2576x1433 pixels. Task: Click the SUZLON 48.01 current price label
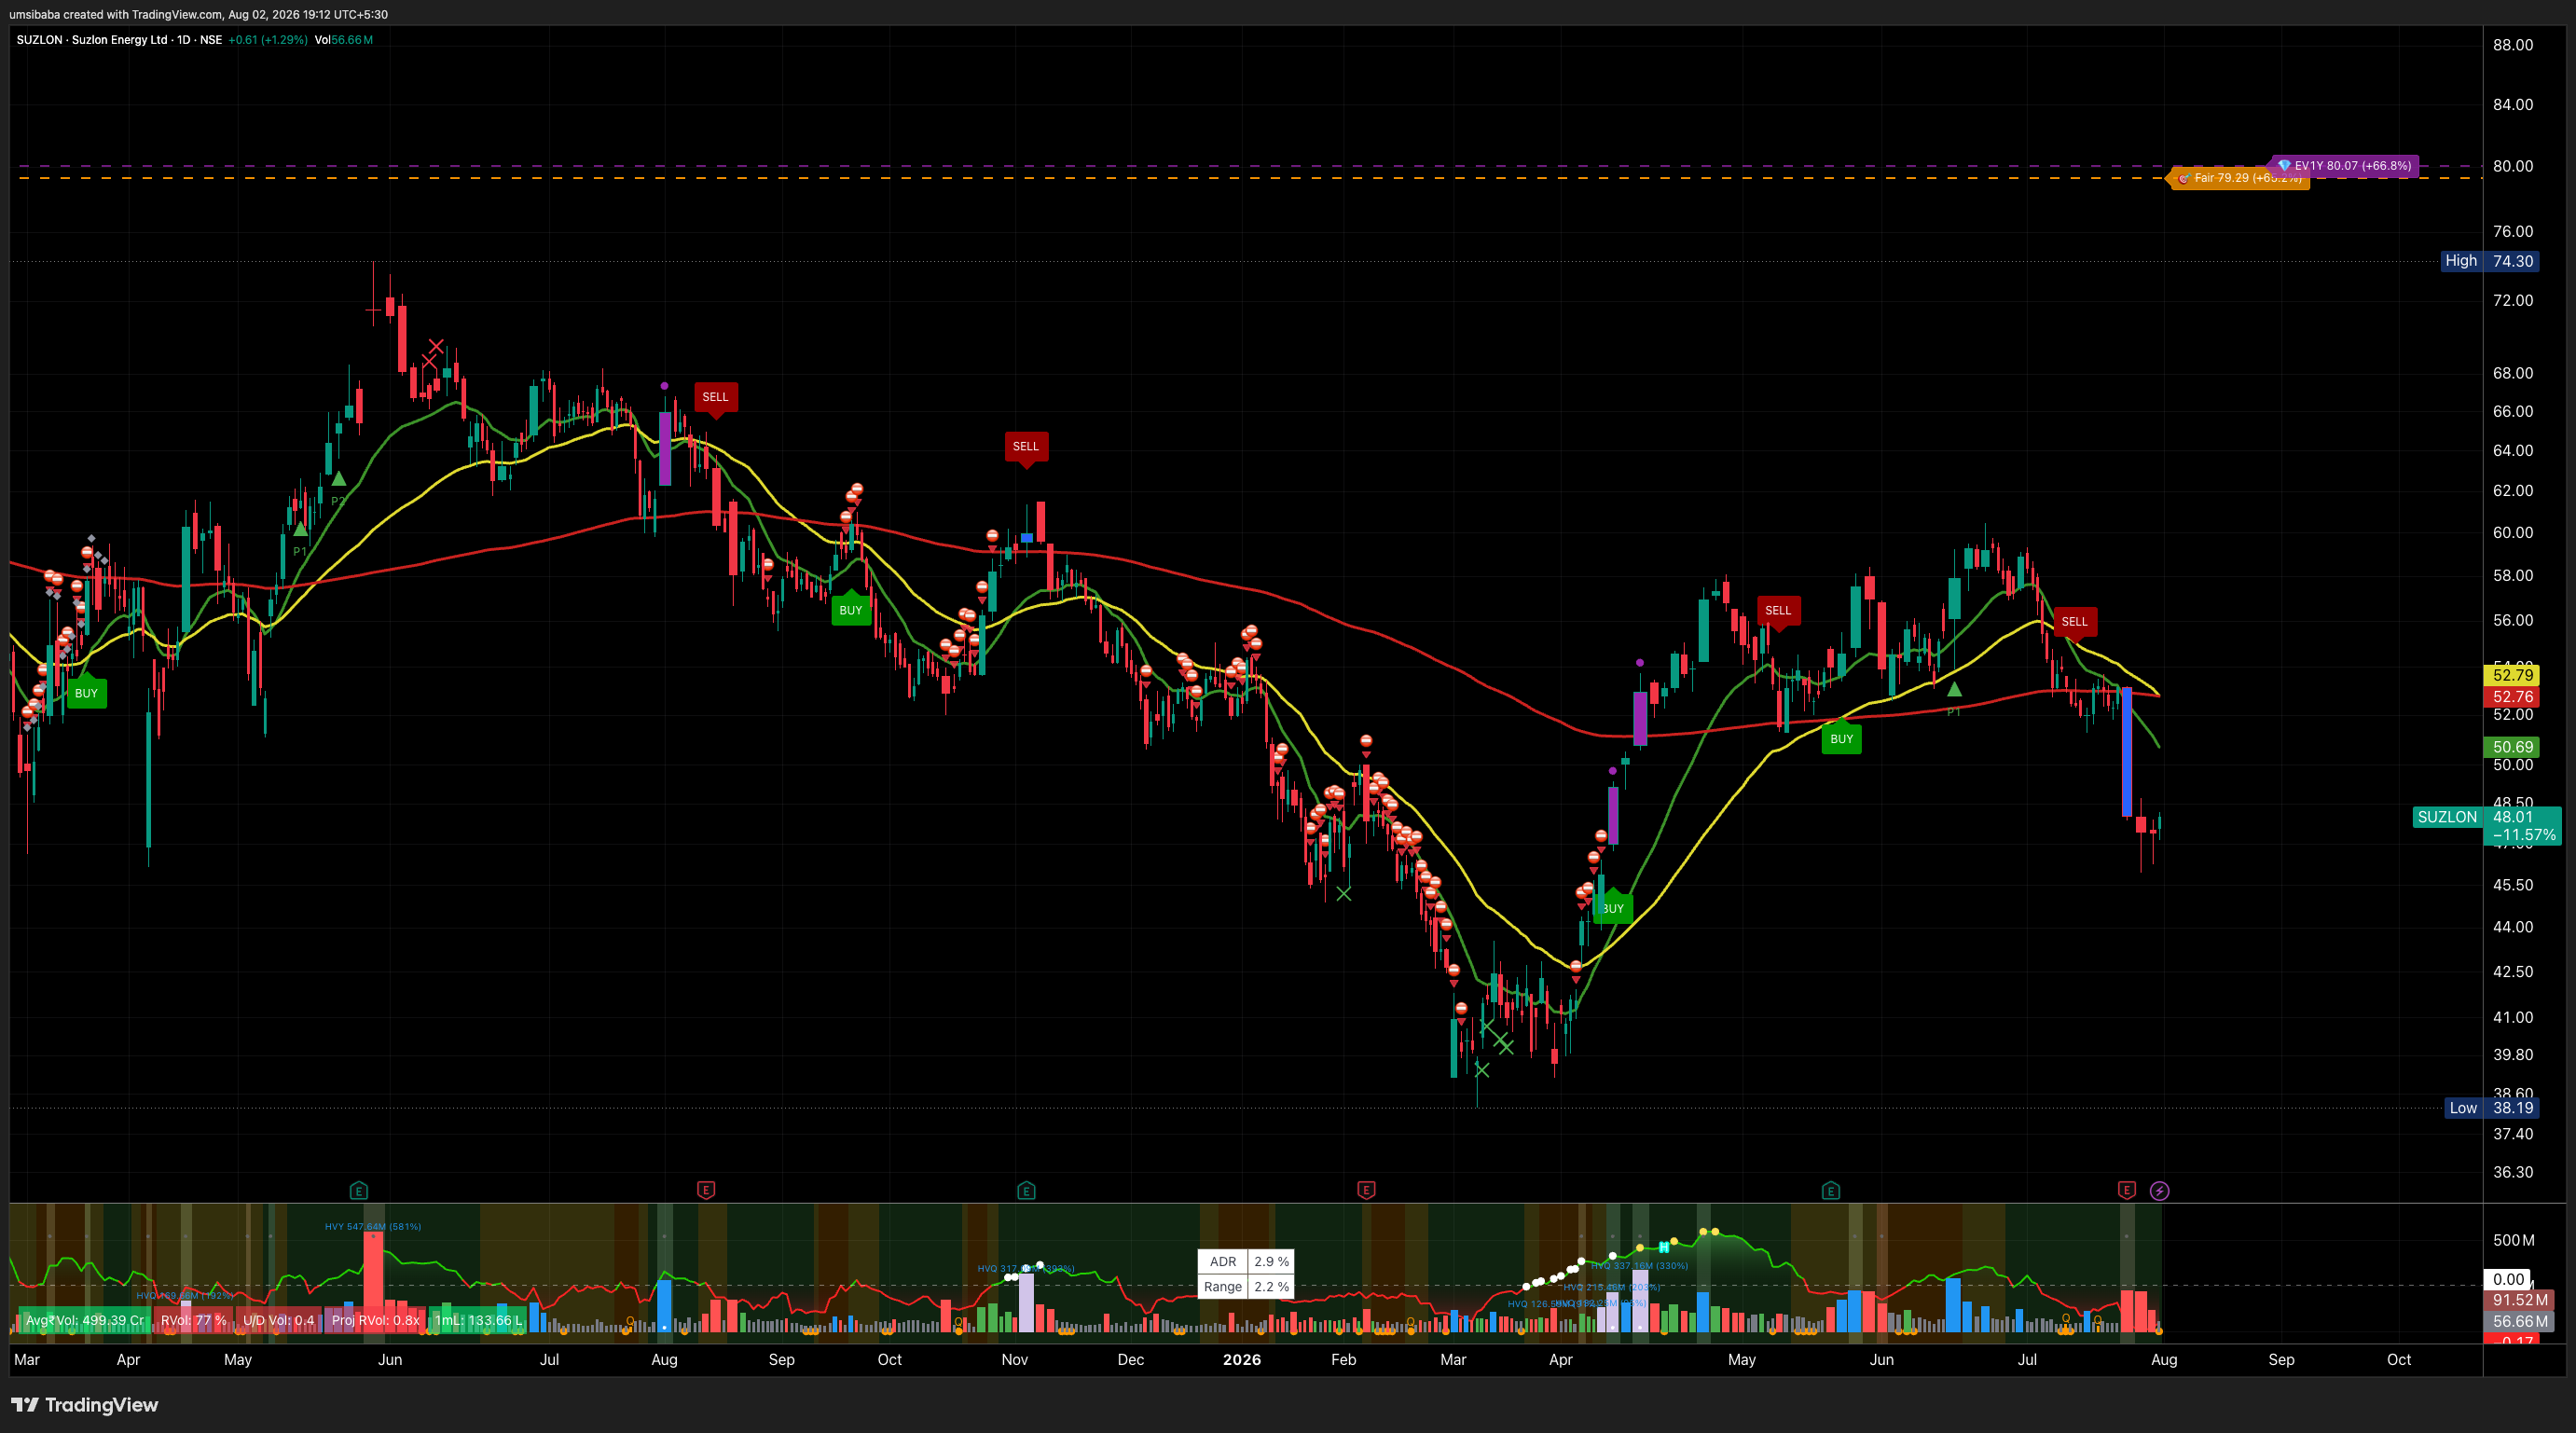(x=2487, y=825)
